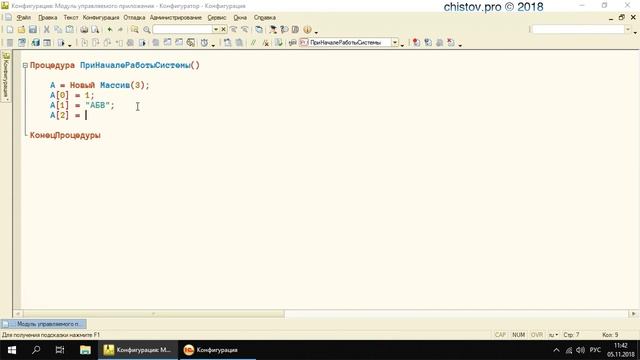Image resolution: width=640 pixels, height=360 pixels.
Task: Open the Конфигурация side panel tab
Action: pyautogui.click(x=6, y=76)
